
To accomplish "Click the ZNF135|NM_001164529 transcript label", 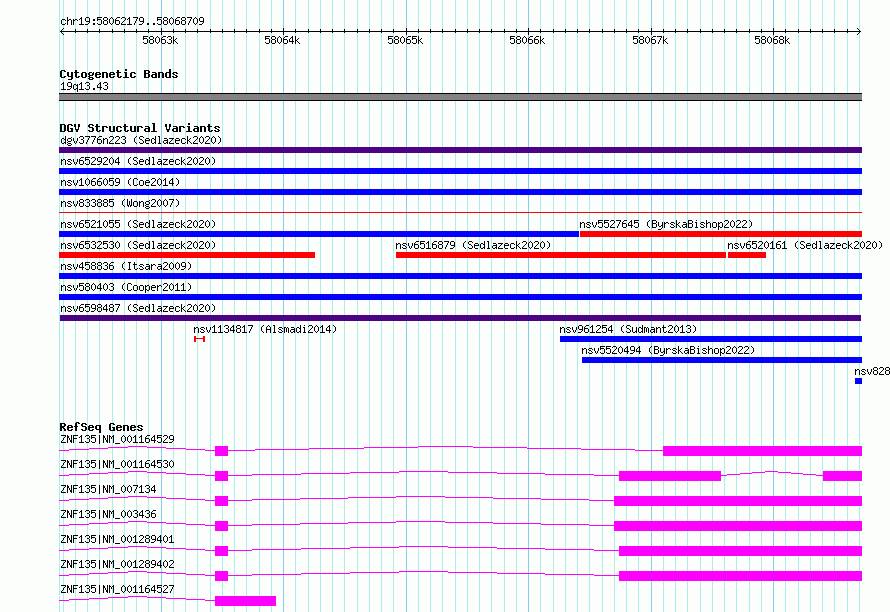I will coord(117,439).
